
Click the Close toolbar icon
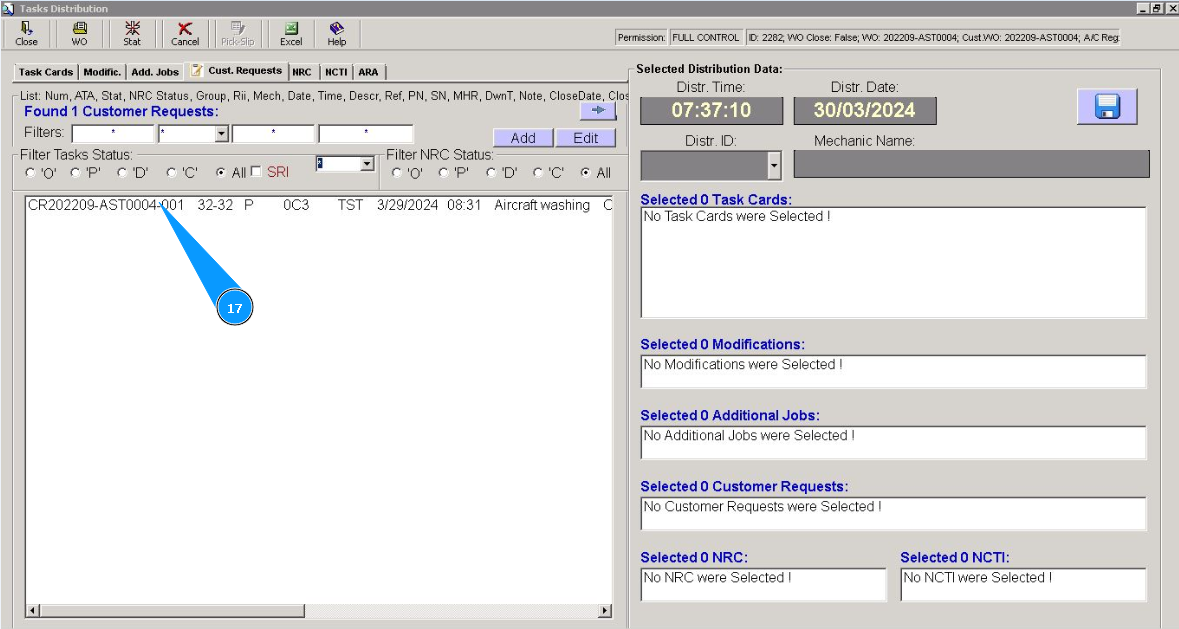coord(26,34)
